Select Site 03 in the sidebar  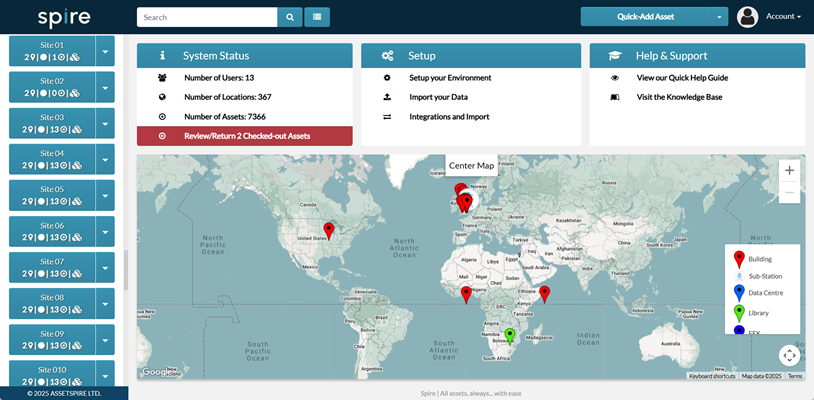coord(52,123)
